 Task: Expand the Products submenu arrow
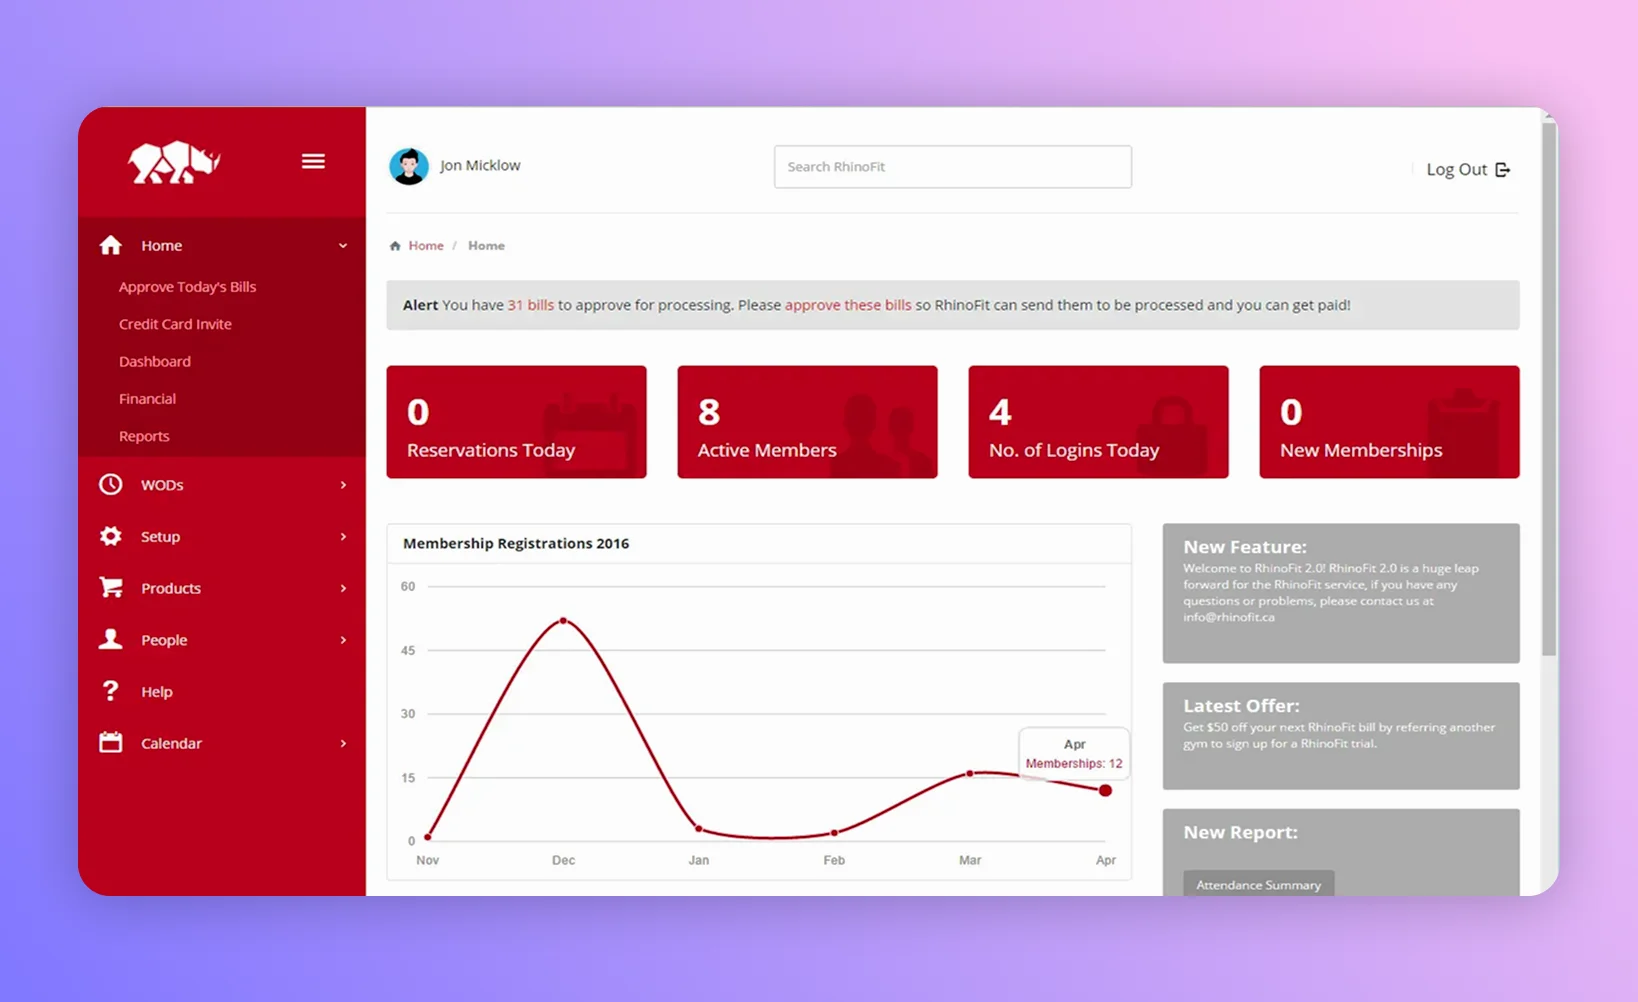[343, 588]
